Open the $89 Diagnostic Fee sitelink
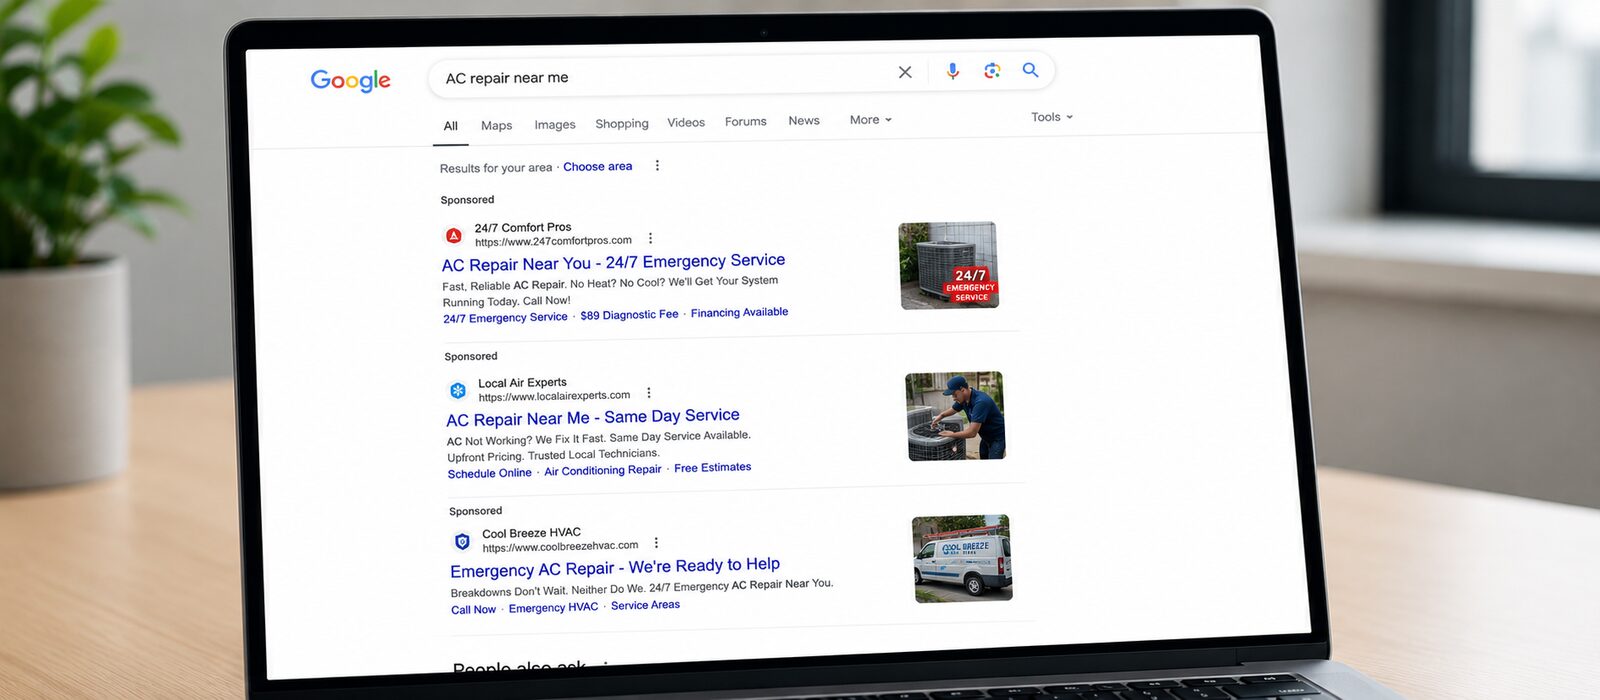 630,315
